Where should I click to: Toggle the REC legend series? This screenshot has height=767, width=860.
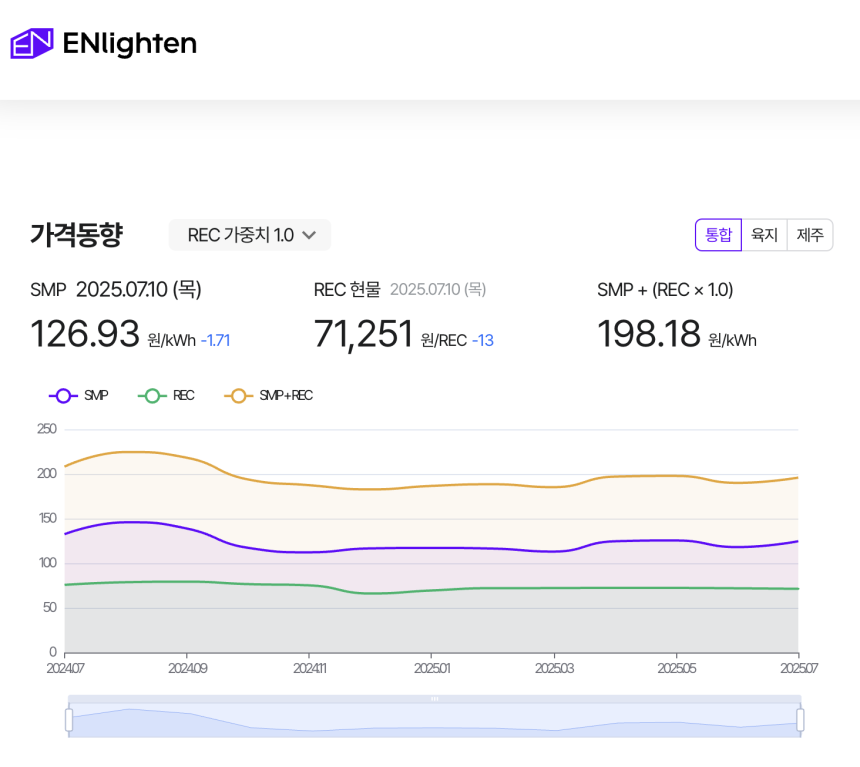pos(166,396)
